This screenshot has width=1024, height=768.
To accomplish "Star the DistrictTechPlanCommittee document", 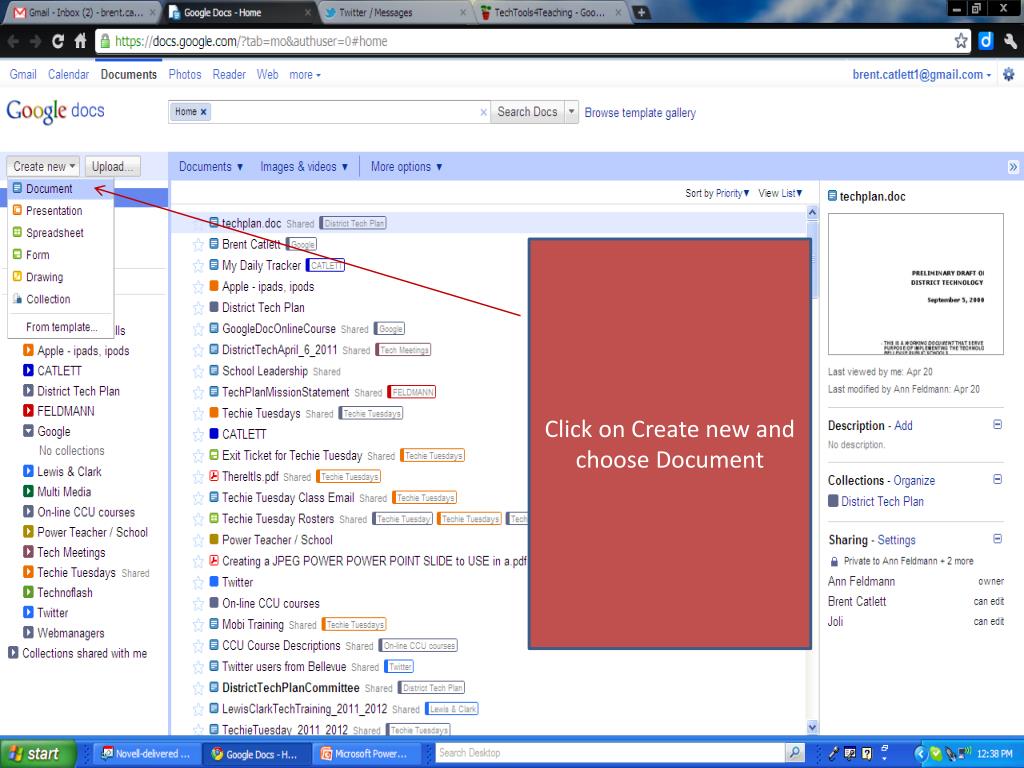I will point(198,688).
